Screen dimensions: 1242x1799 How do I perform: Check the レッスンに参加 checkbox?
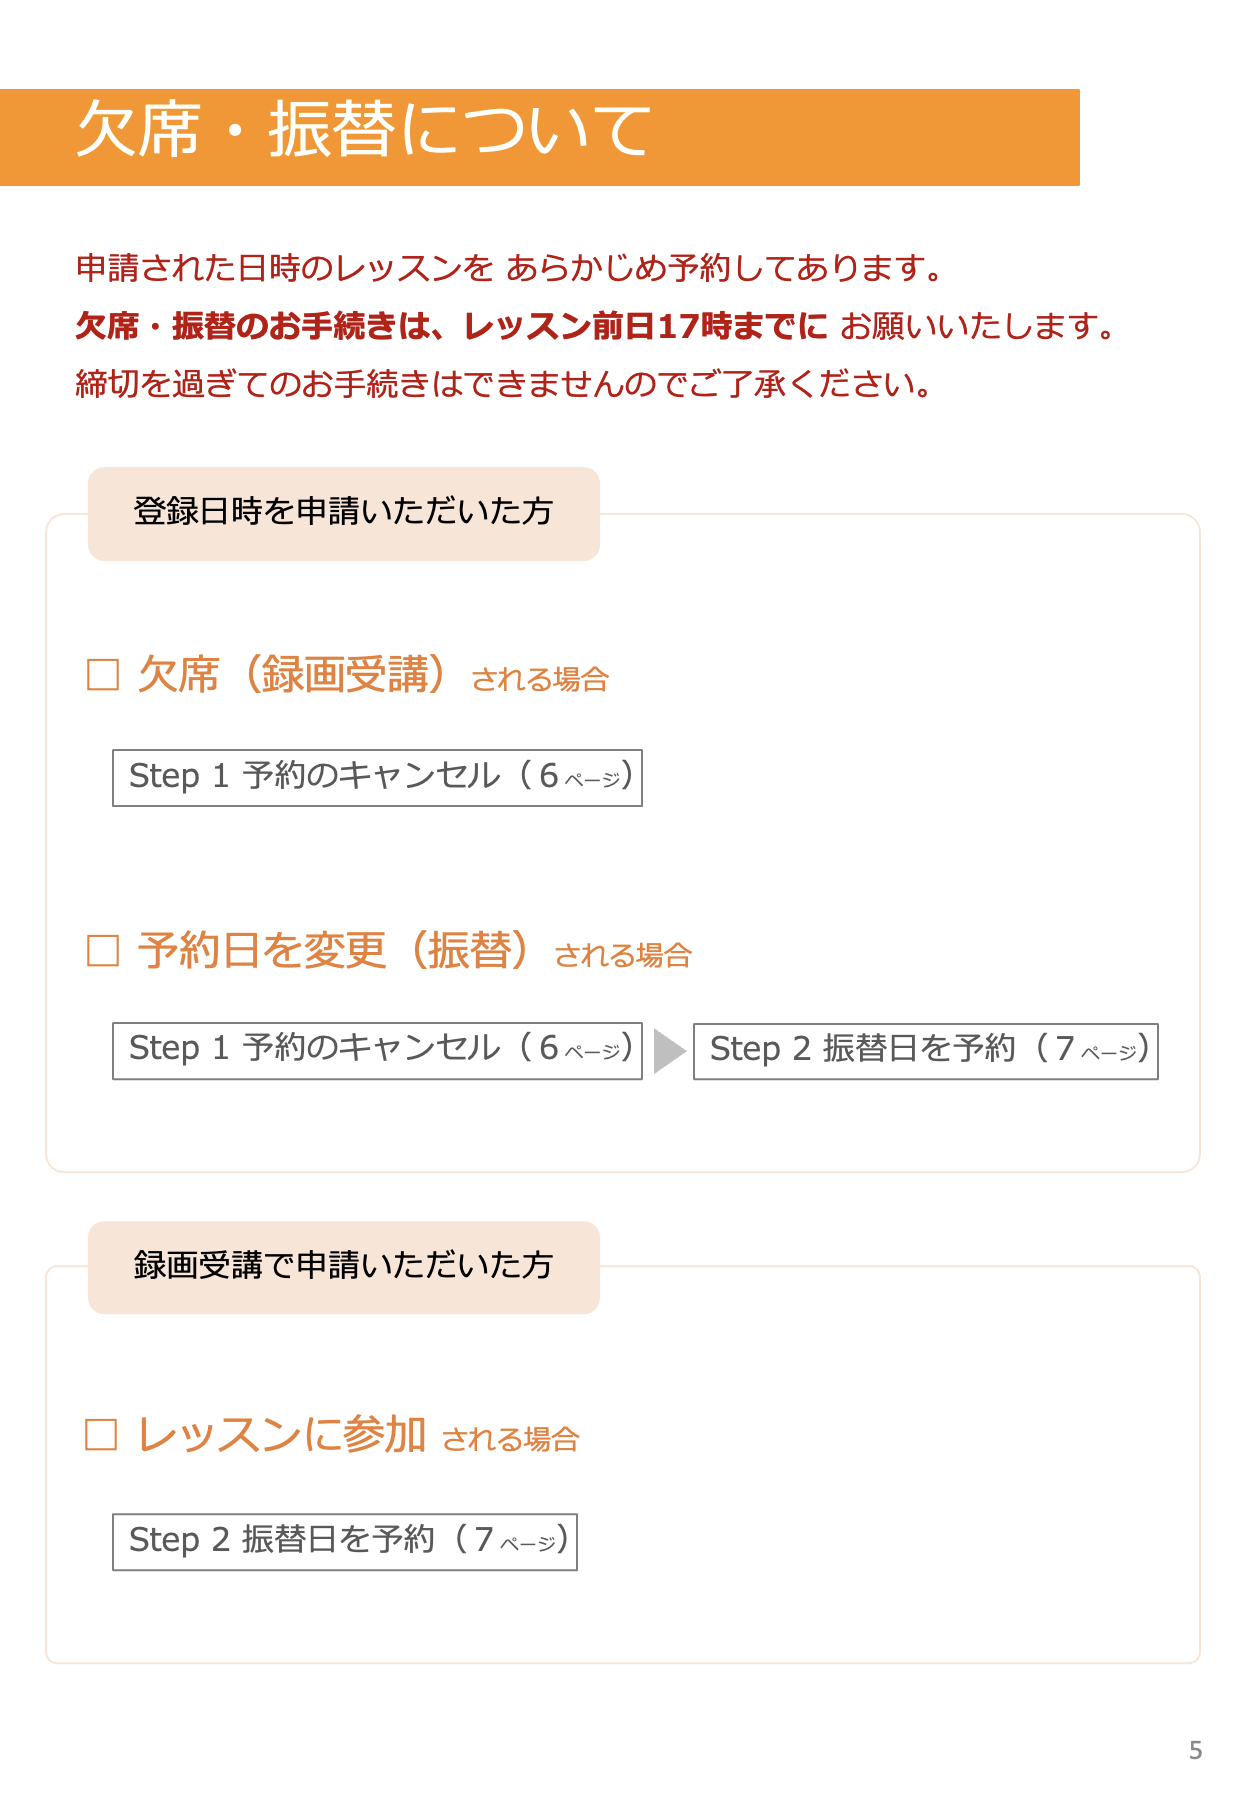click(x=102, y=1434)
